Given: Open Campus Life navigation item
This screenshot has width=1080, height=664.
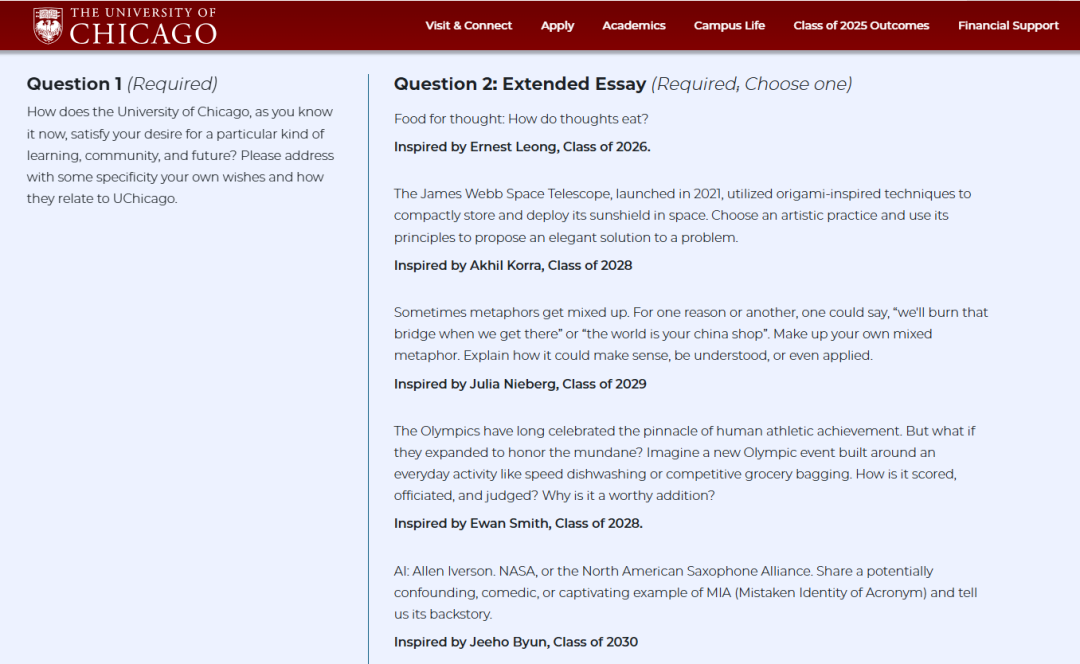Looking at the screenshot, I should [x=729, y=25].
